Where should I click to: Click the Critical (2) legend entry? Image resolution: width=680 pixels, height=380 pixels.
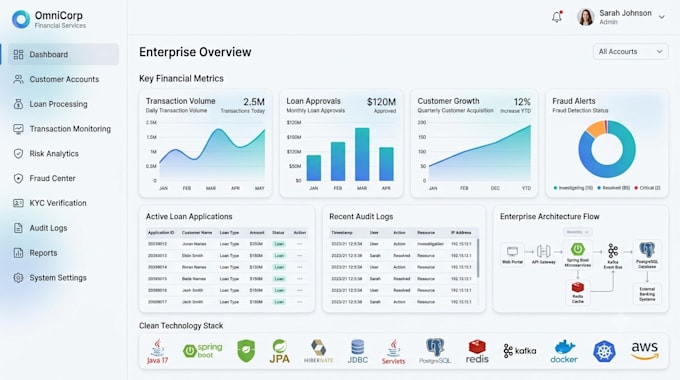click(647, 188)
